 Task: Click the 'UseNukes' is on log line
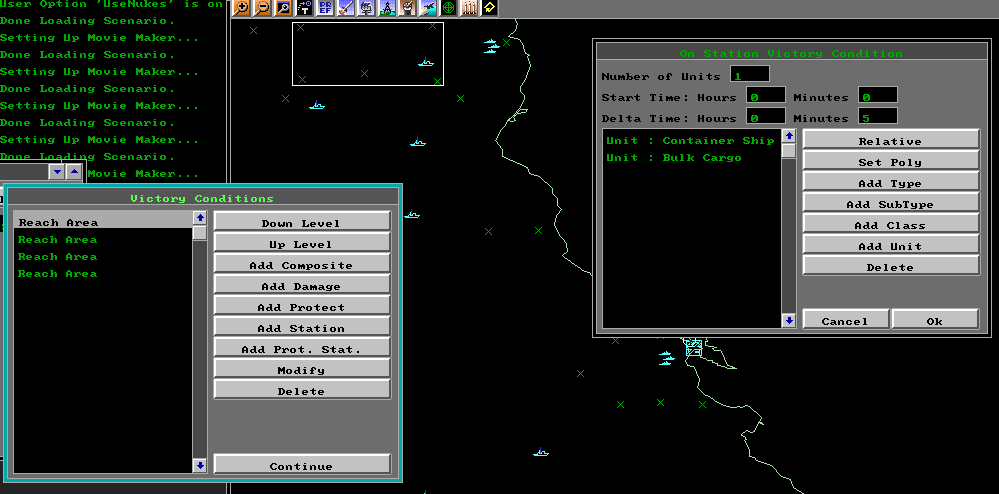pyautogui.click(x=111, y=4)
